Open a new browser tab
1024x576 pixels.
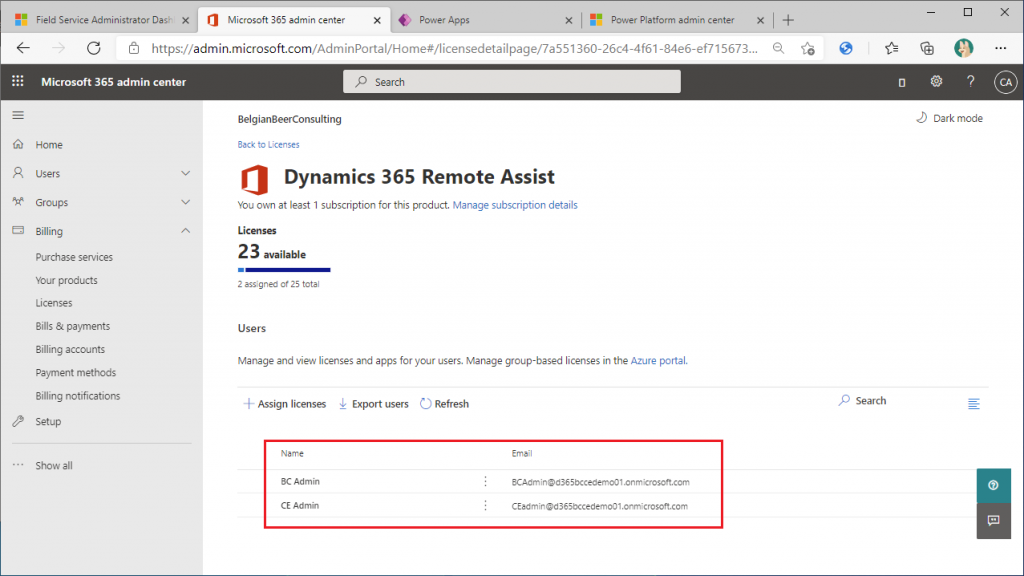pos(788,20)
